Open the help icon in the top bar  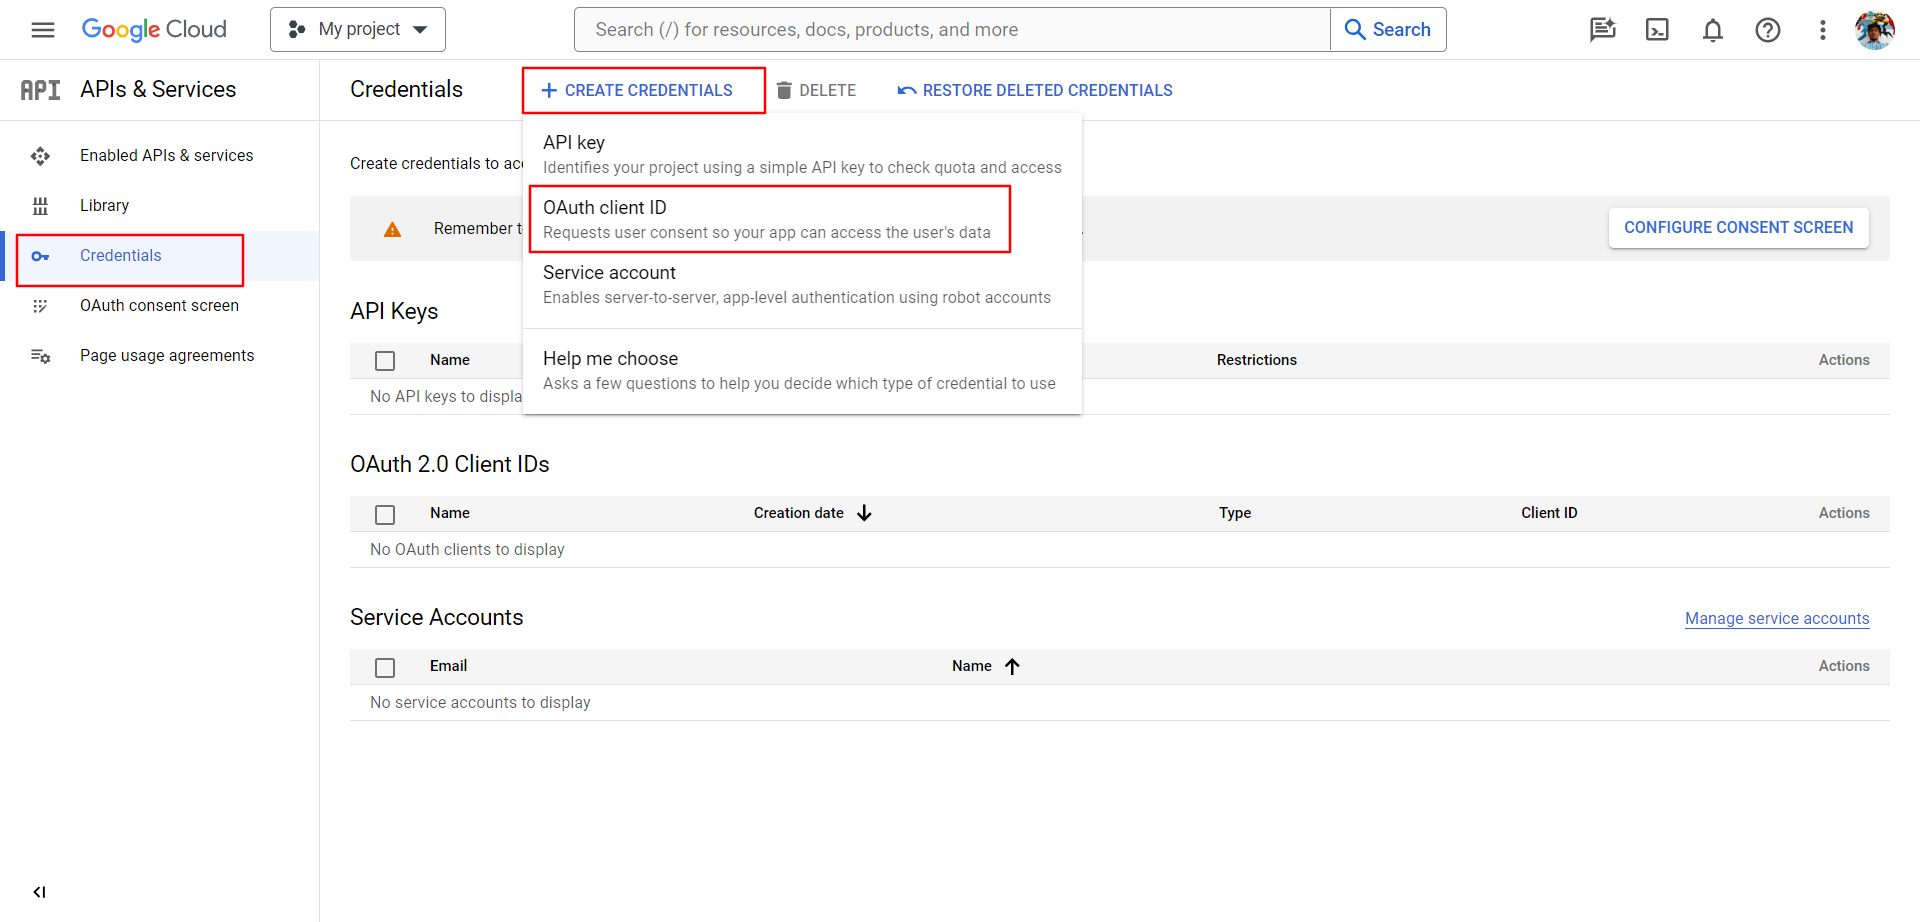(1768, 29)
